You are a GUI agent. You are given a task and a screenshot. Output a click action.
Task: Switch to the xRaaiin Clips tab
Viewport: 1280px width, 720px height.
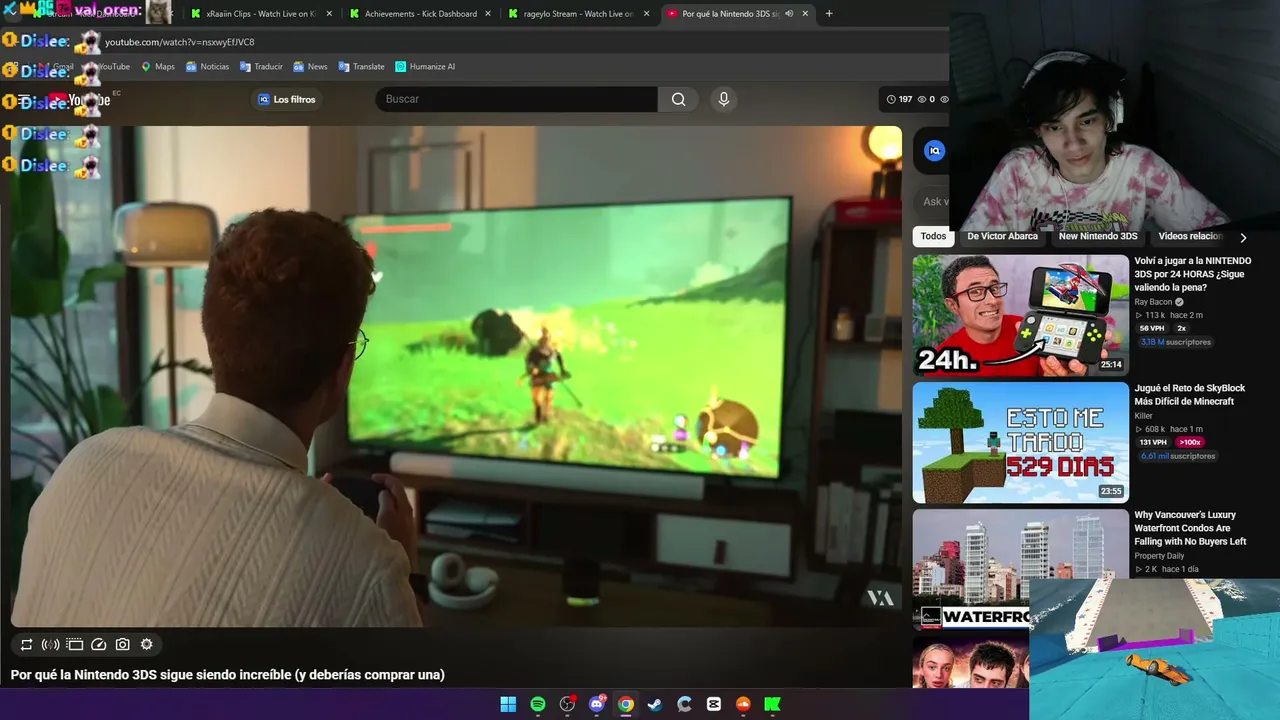click(x=262, y=14)
